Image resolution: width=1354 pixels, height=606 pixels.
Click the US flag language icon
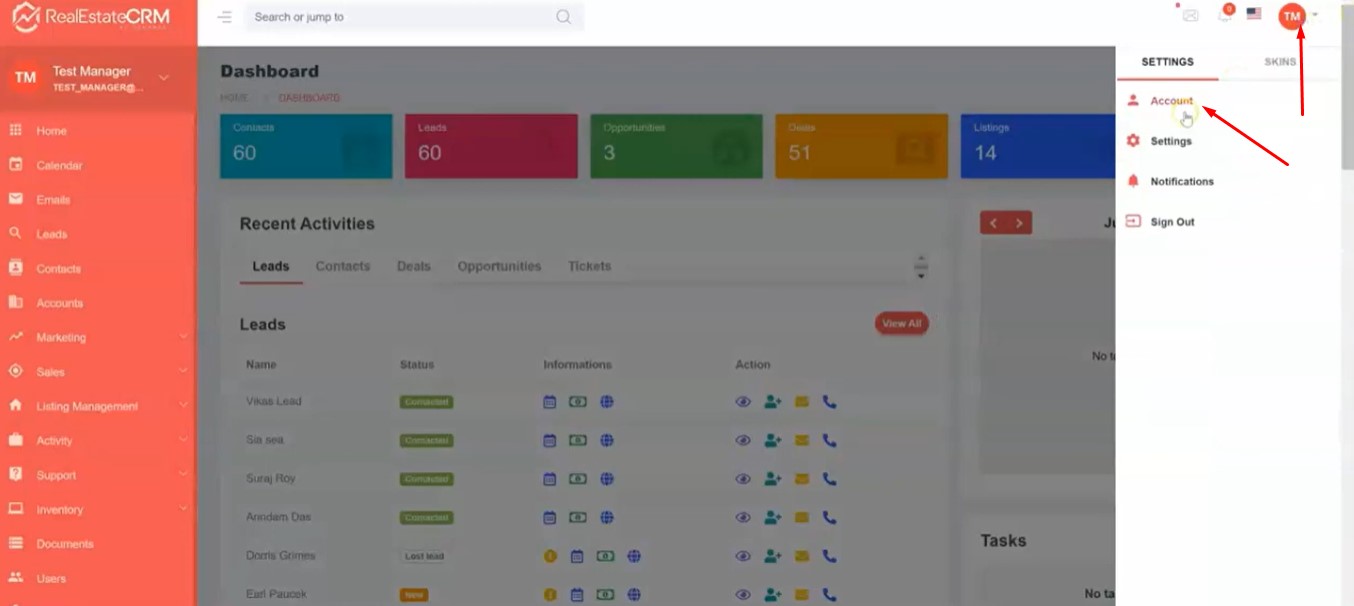tap(1254, 15)
